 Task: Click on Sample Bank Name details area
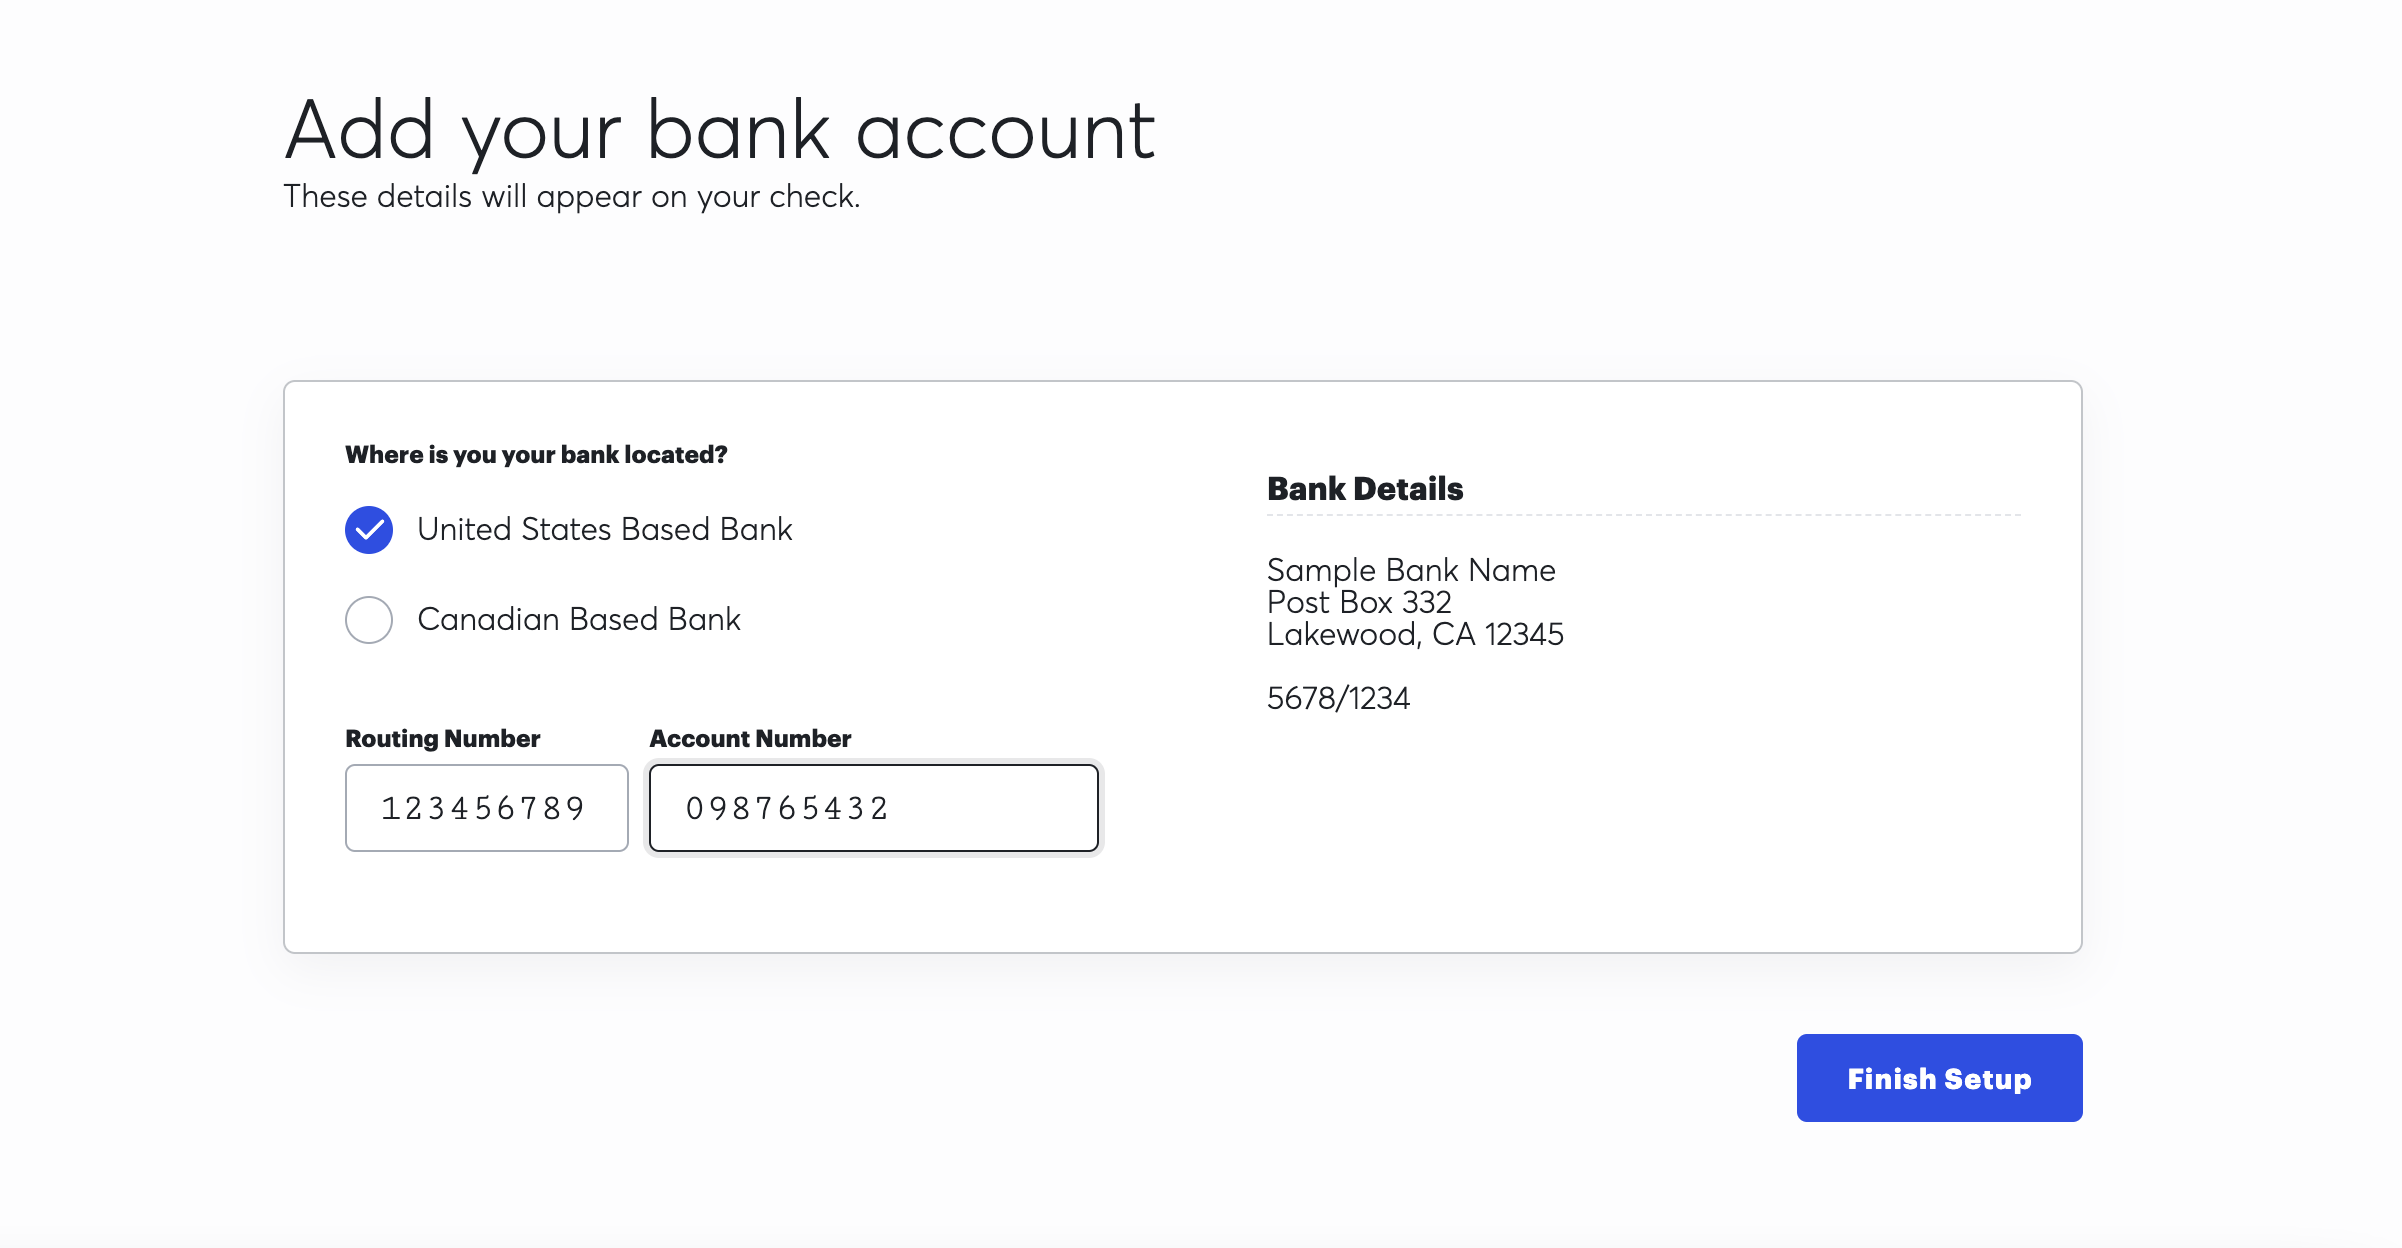(x=1414, y=603)
